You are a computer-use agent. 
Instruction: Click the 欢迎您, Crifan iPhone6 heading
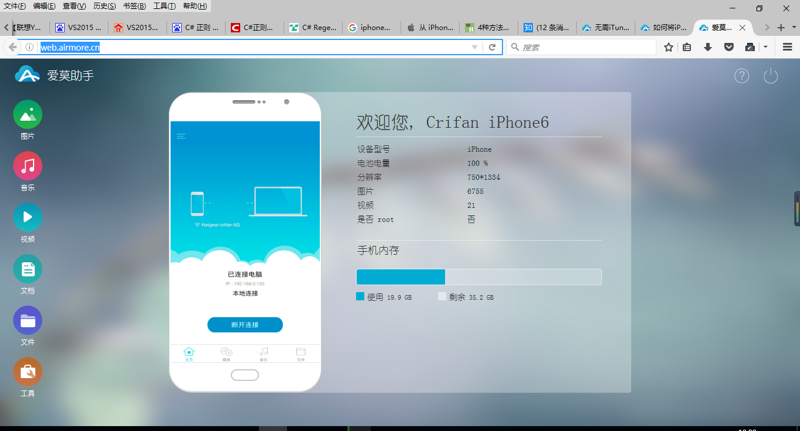[x=453, y=122]
